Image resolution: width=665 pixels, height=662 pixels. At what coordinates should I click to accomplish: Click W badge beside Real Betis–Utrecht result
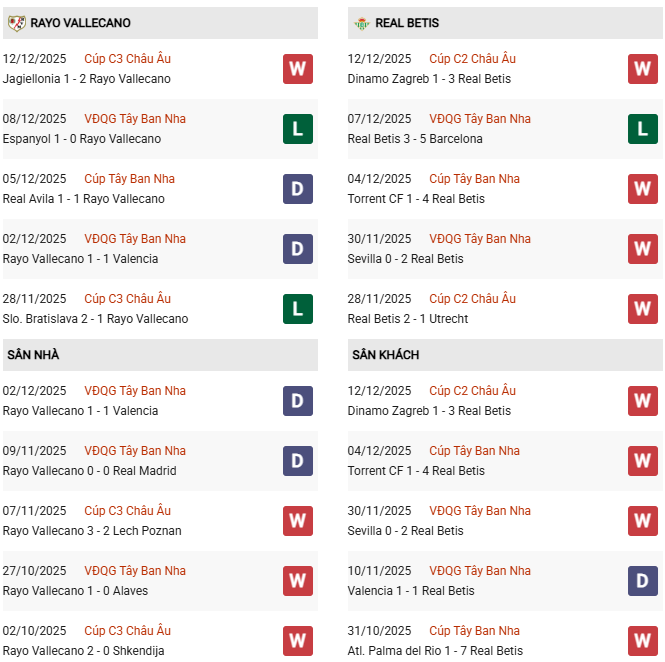[x=643, y=309]
